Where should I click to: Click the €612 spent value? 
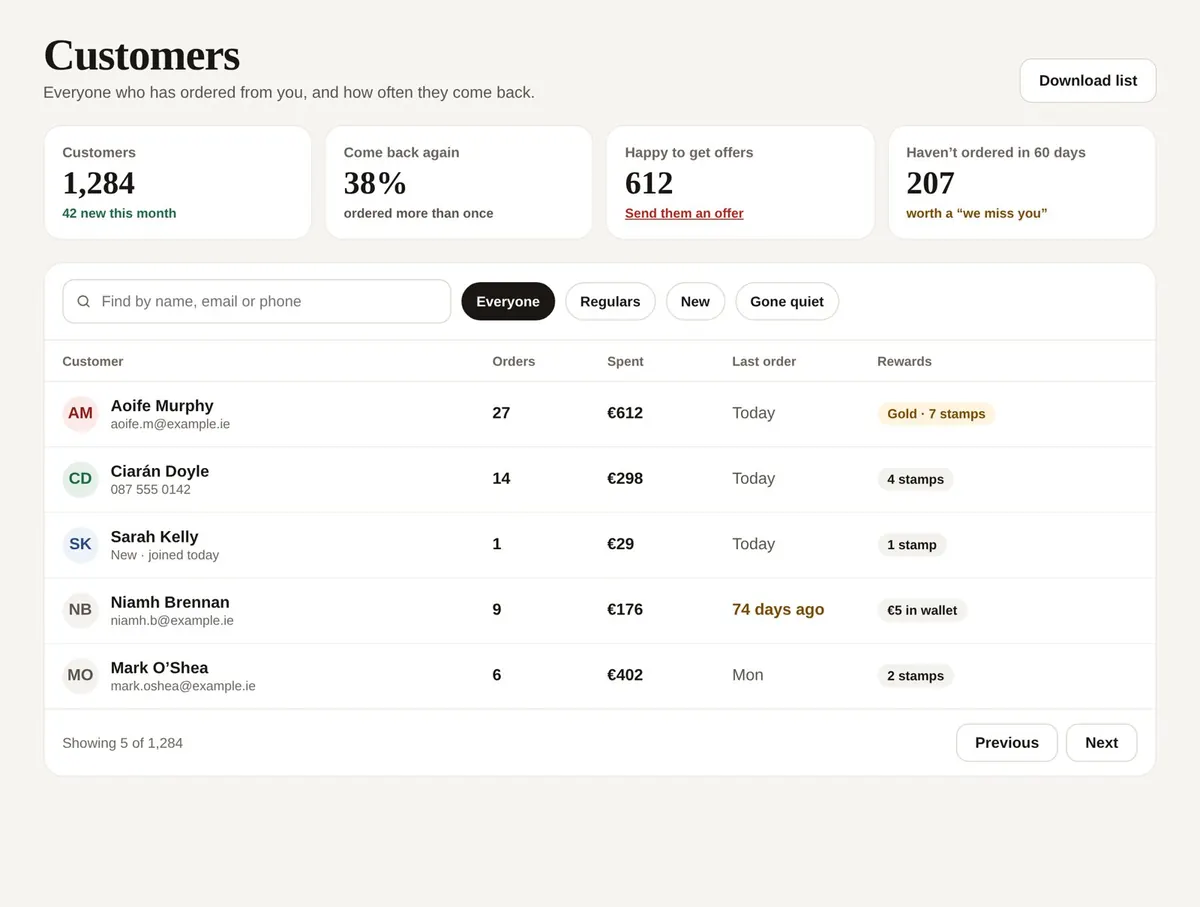625,413
